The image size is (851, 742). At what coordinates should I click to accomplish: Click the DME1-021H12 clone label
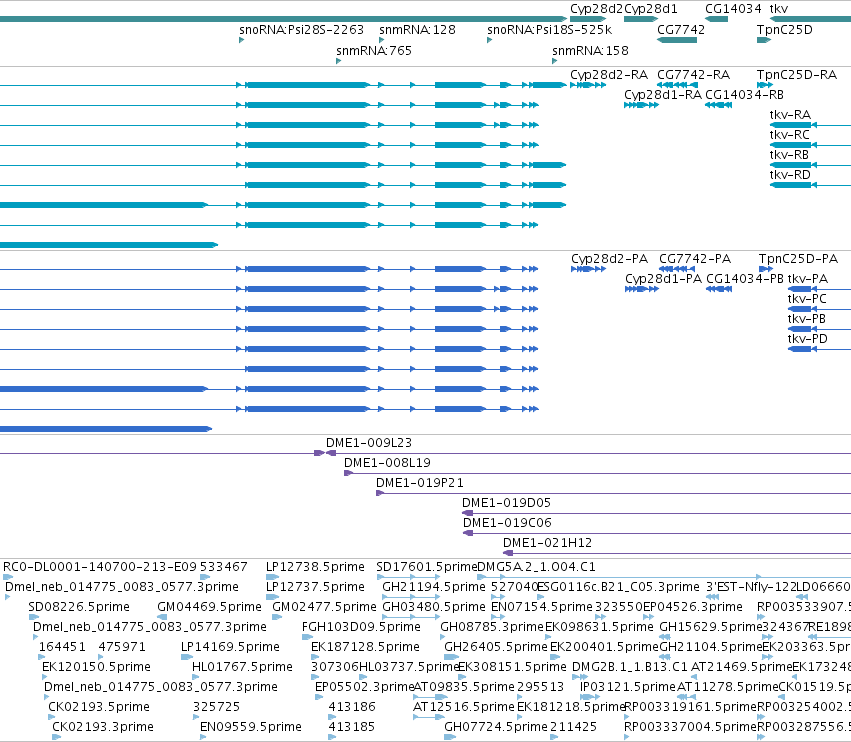[x=547, y=543]
